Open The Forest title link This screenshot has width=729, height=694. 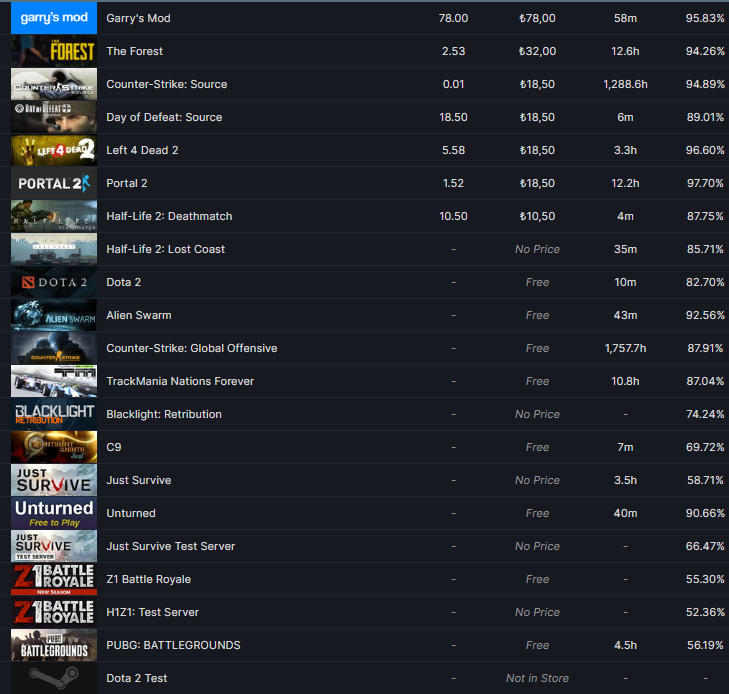coord(134,51)
